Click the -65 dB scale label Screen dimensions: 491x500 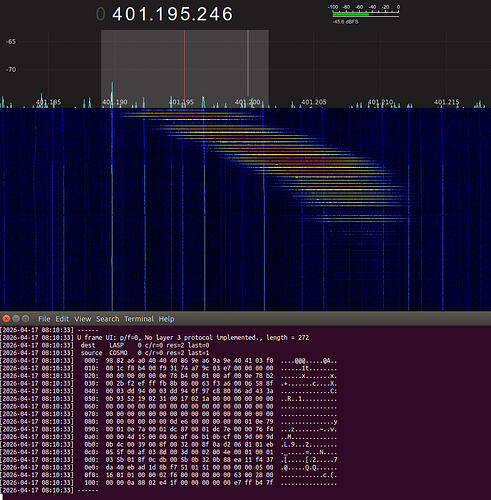pyautogui.click(x=11, y=42)
